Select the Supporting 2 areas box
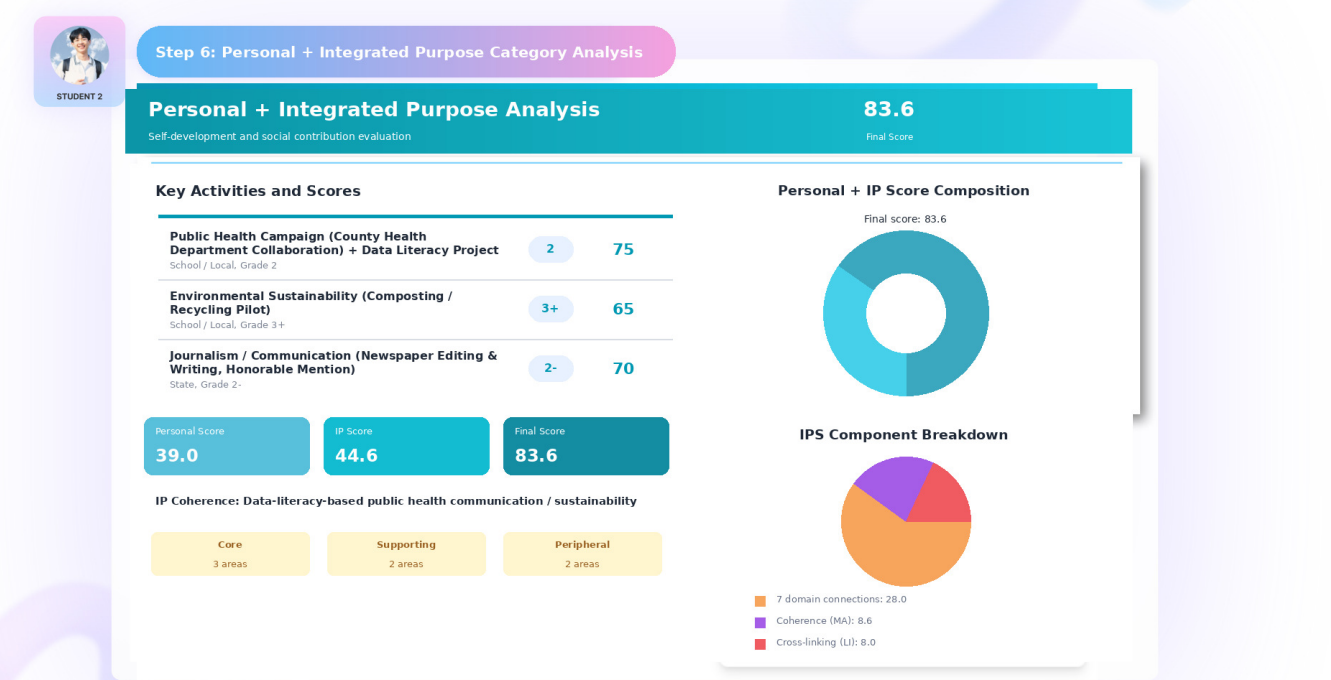Screen dimensions: 1331x680 [406, 554]
